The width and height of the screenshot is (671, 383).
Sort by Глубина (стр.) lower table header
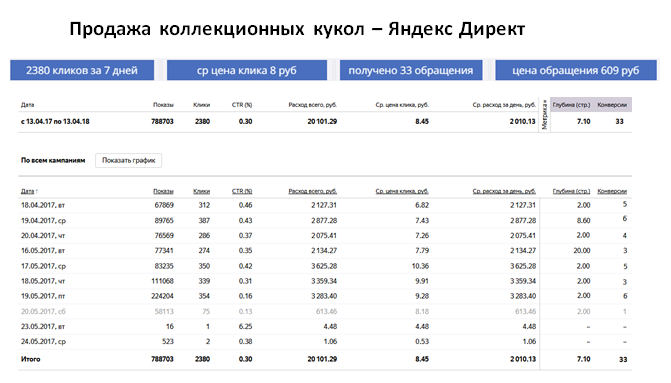571,191
